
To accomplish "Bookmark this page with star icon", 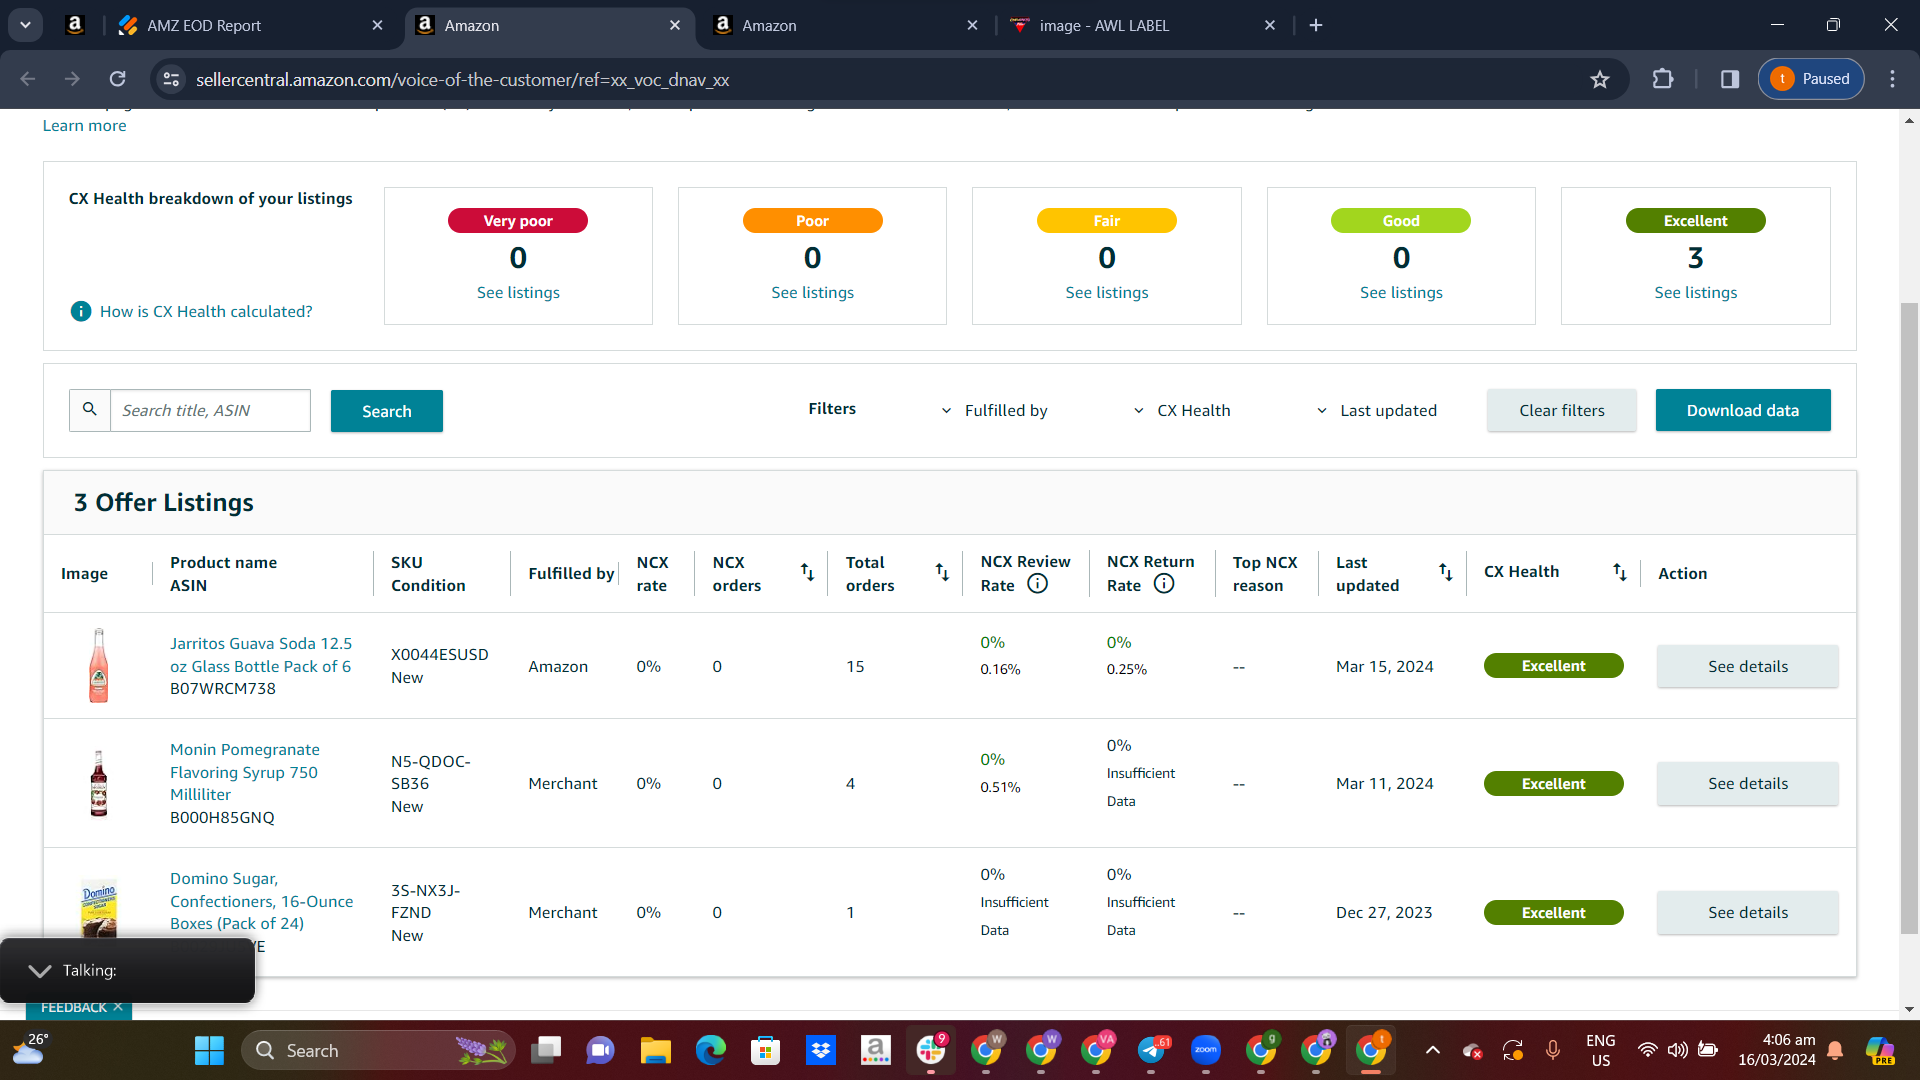I will click(x=1600, y=79).
